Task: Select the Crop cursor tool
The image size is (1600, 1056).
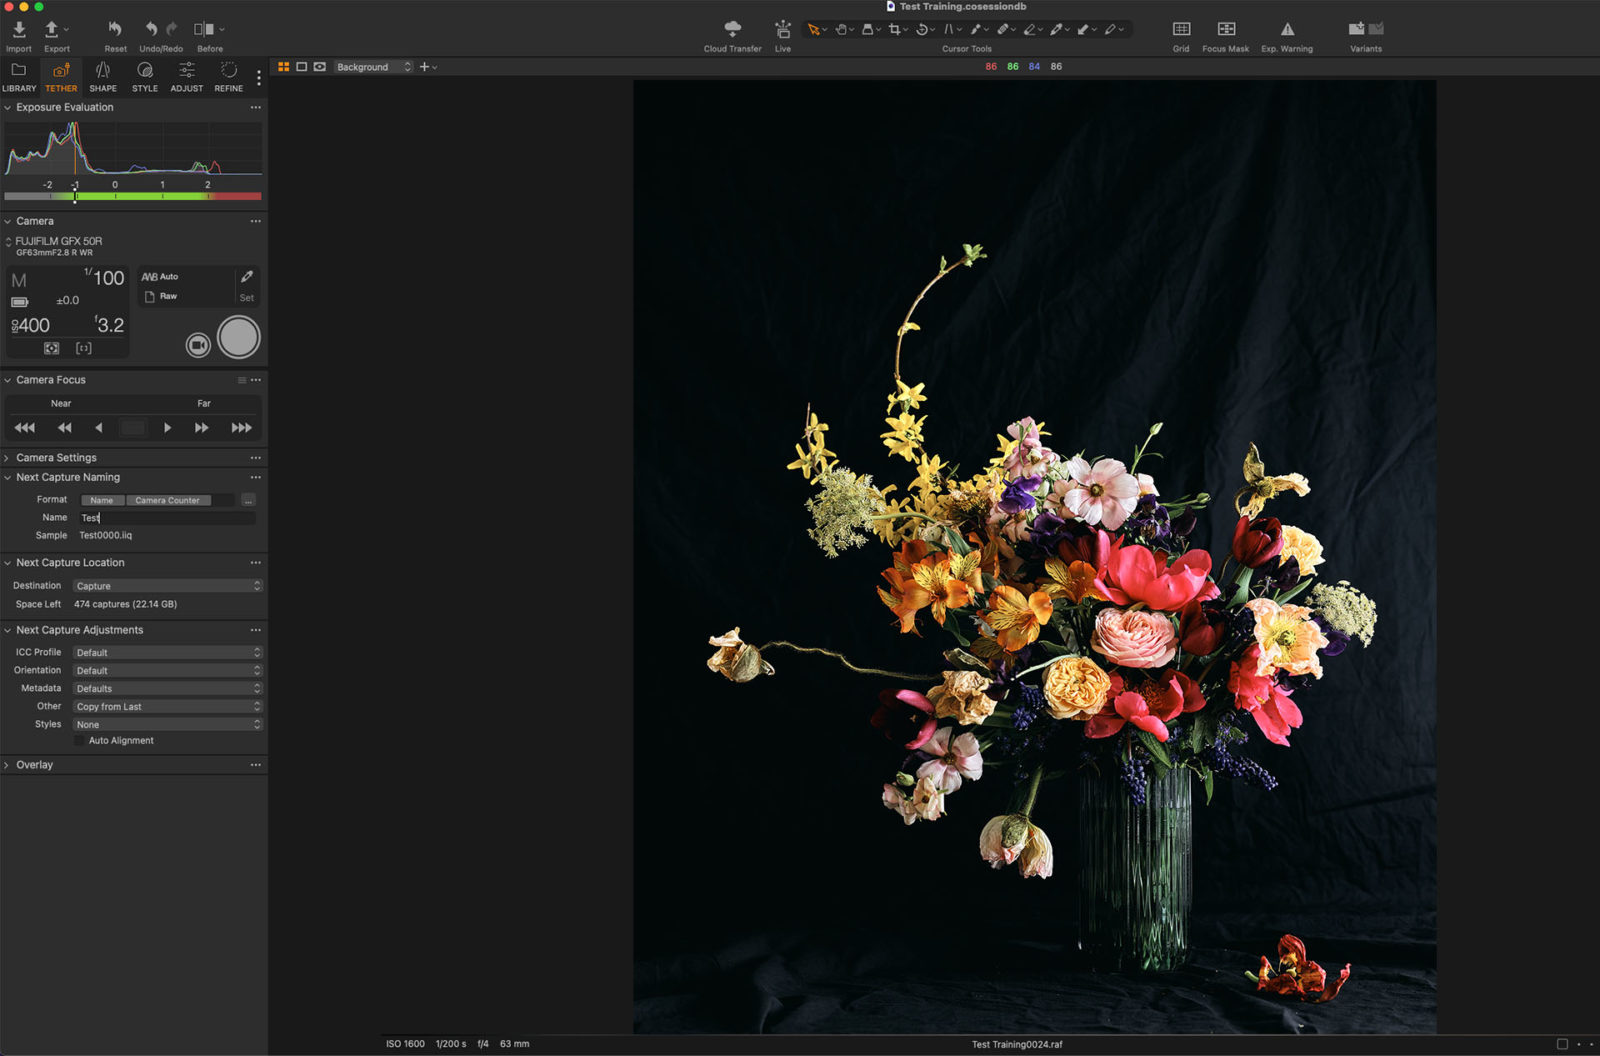Action: coord(893,29)
